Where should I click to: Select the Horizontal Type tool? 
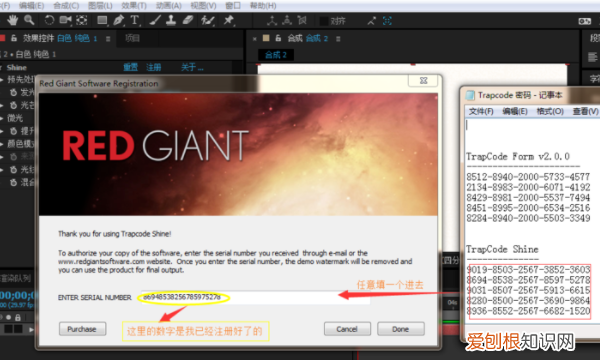[x=134, y=20]
